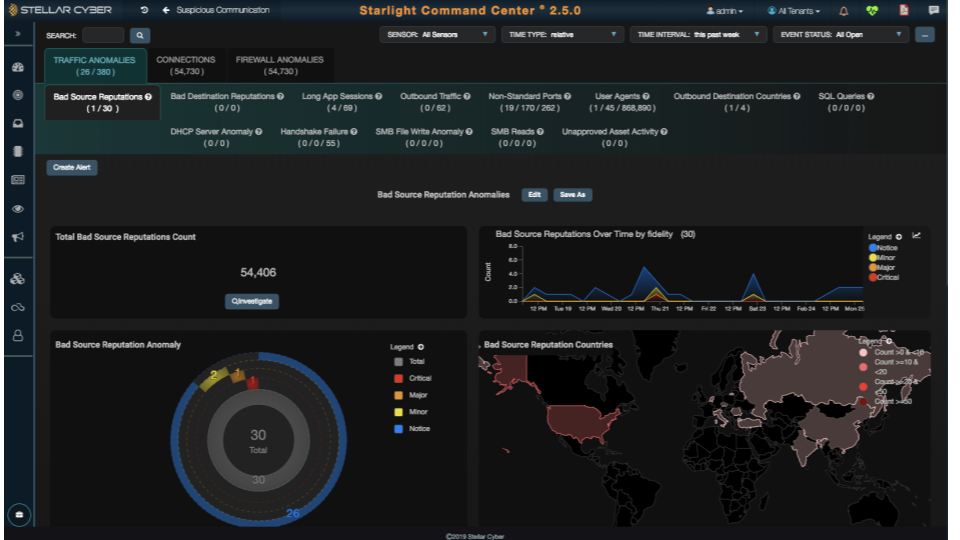This screenshot has width=960, height=540.
Task: Click the Save As button
Action: (x=572, y=195)
